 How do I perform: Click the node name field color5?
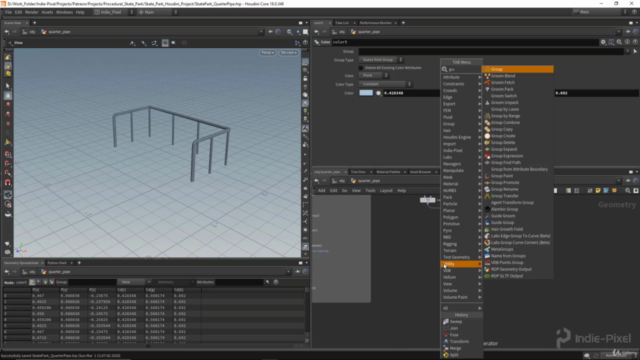(x=464, y=42)
